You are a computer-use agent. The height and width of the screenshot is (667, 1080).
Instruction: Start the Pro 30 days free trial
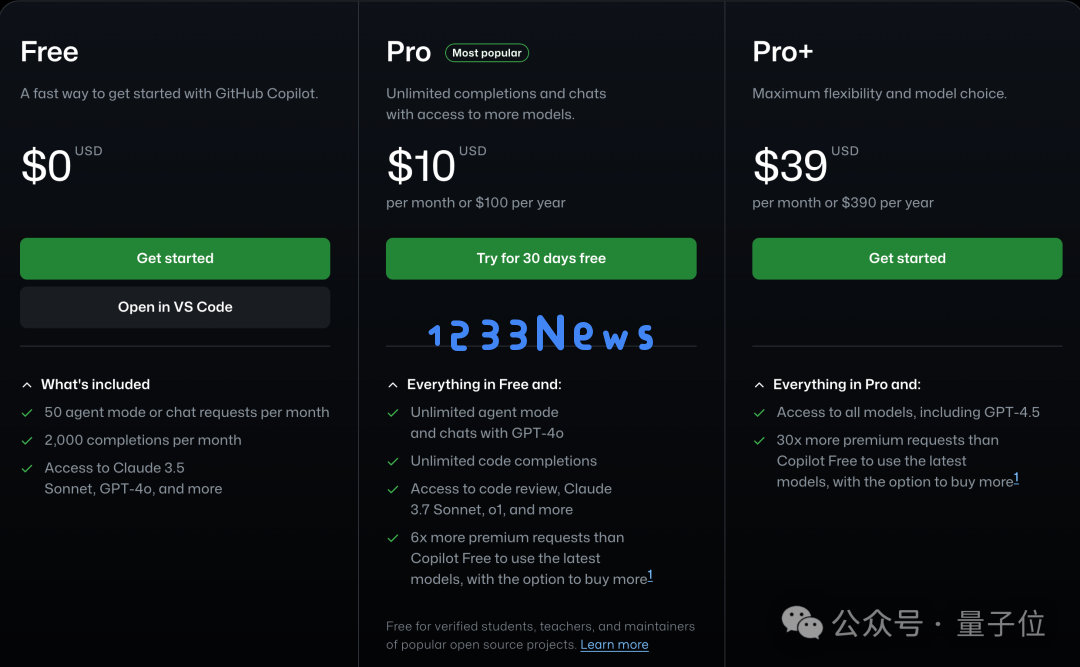click(541, 258)
